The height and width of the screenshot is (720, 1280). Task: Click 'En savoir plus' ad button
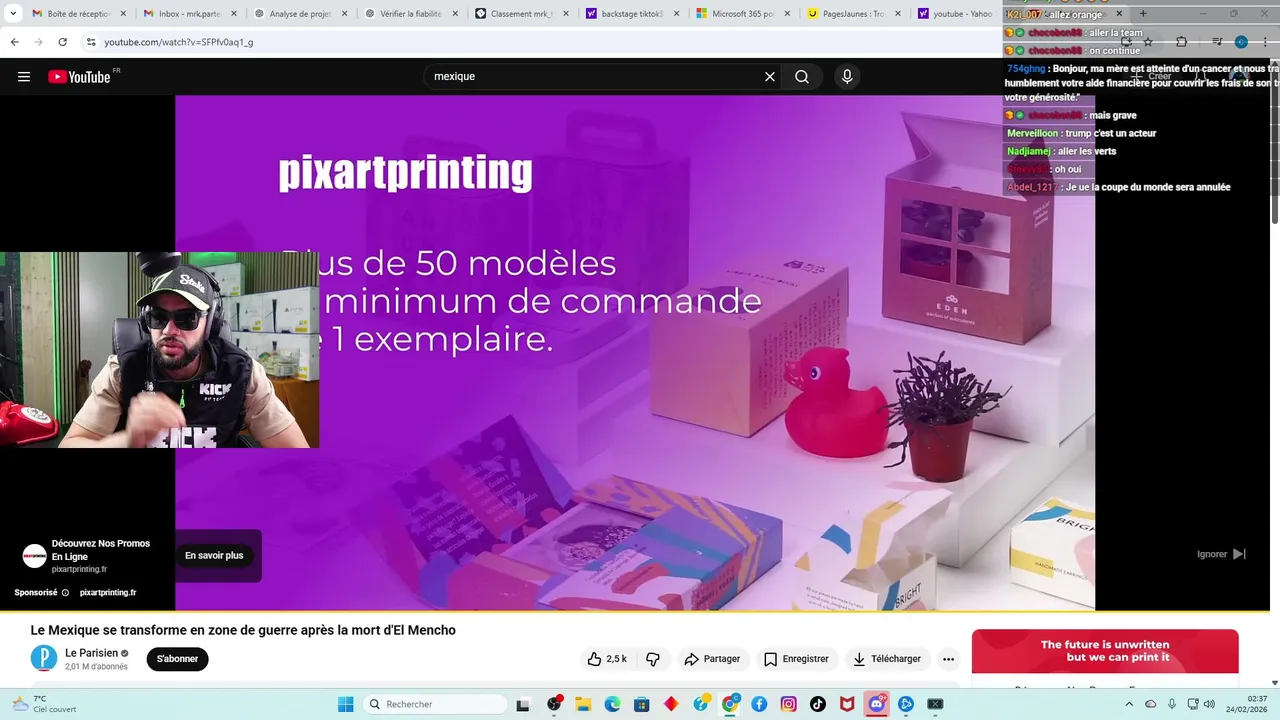(x=214, y=555)
